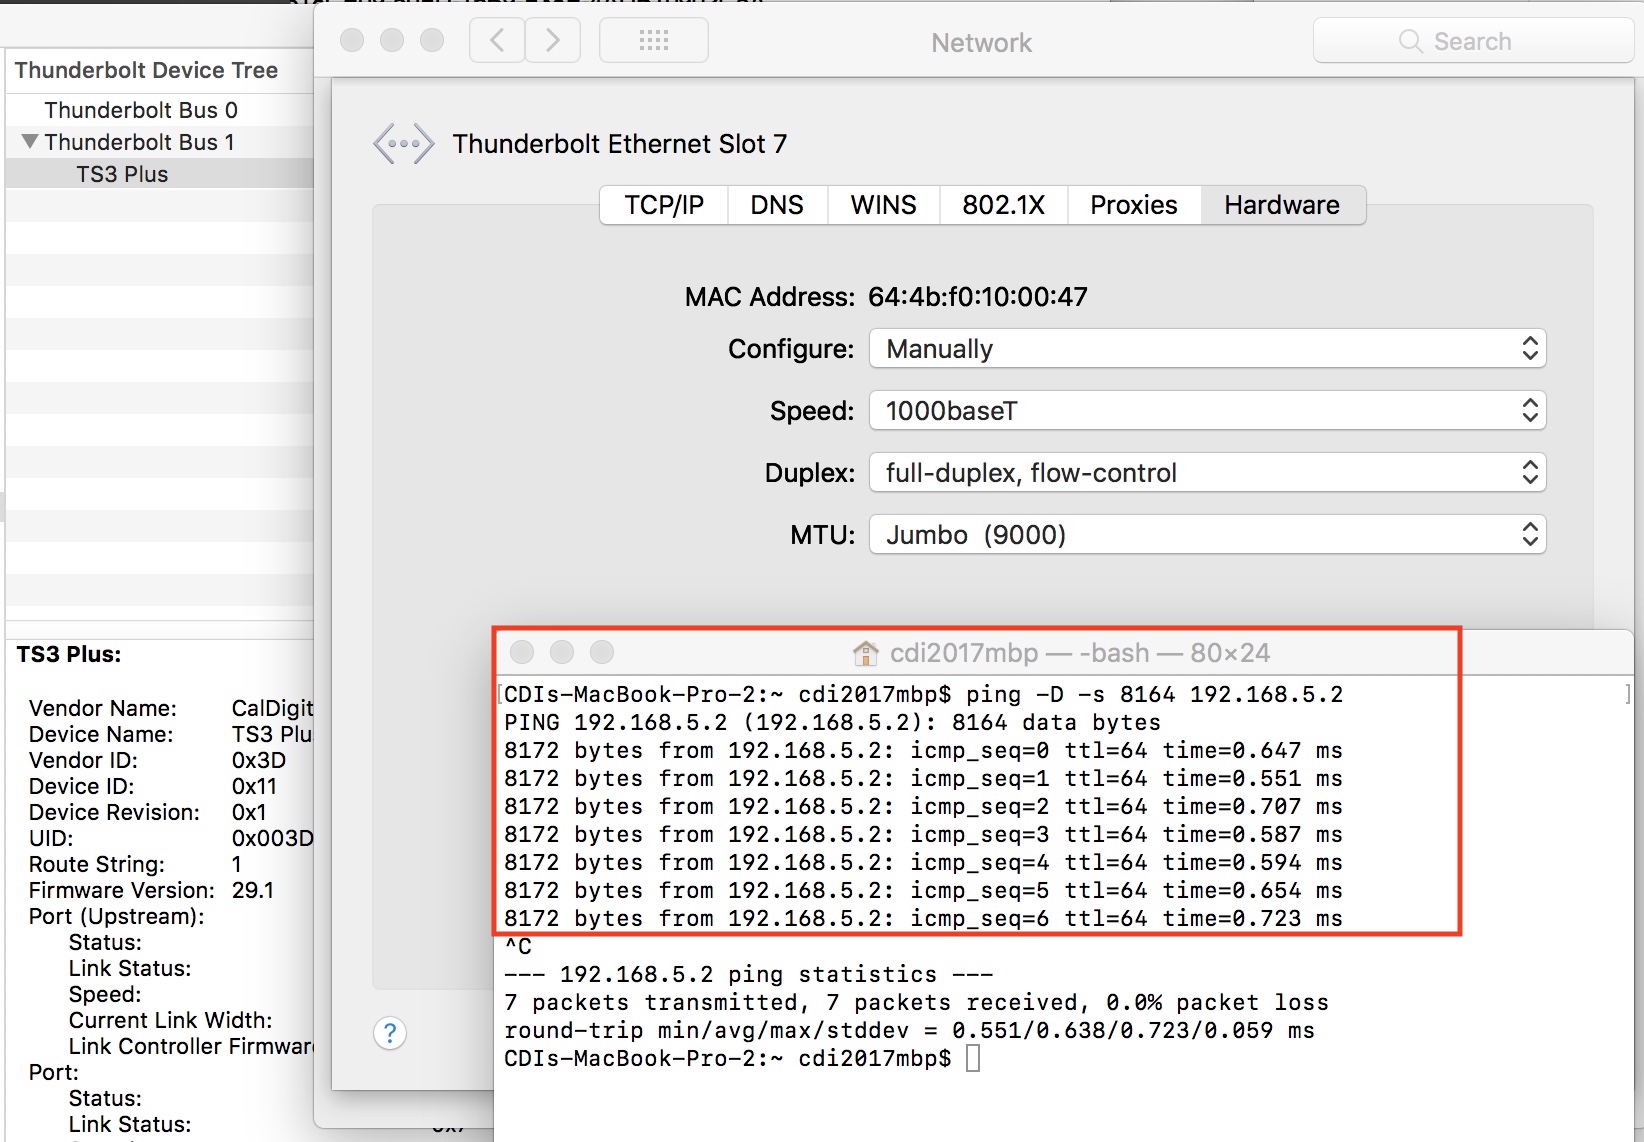
Task: Click the Device Revision label
Action: tap(115, 812)
